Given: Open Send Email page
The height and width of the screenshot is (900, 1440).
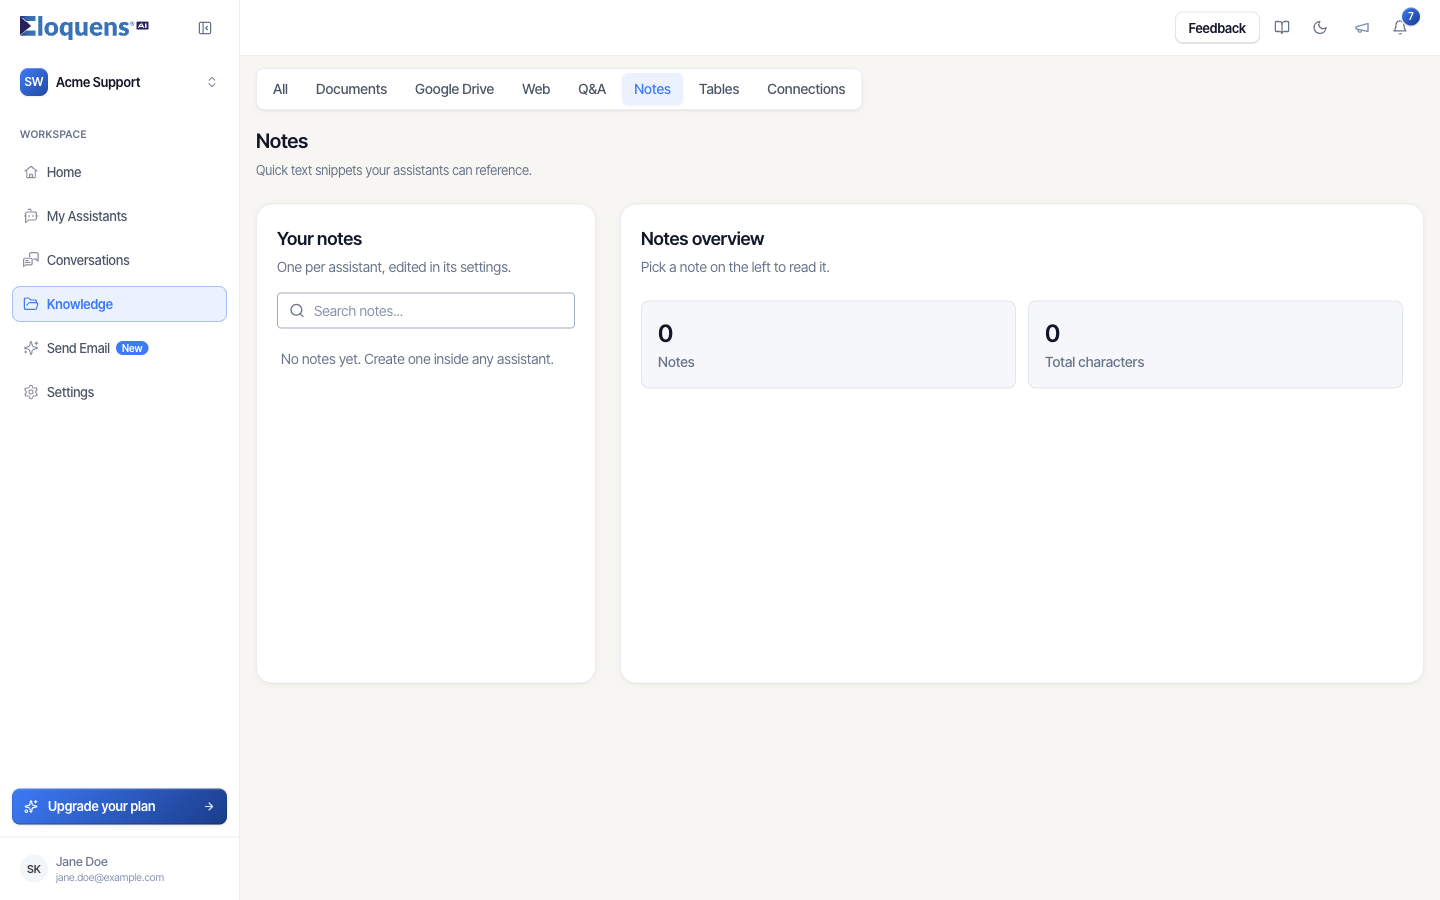Looking at the screenshot, I should click(119, 348).
